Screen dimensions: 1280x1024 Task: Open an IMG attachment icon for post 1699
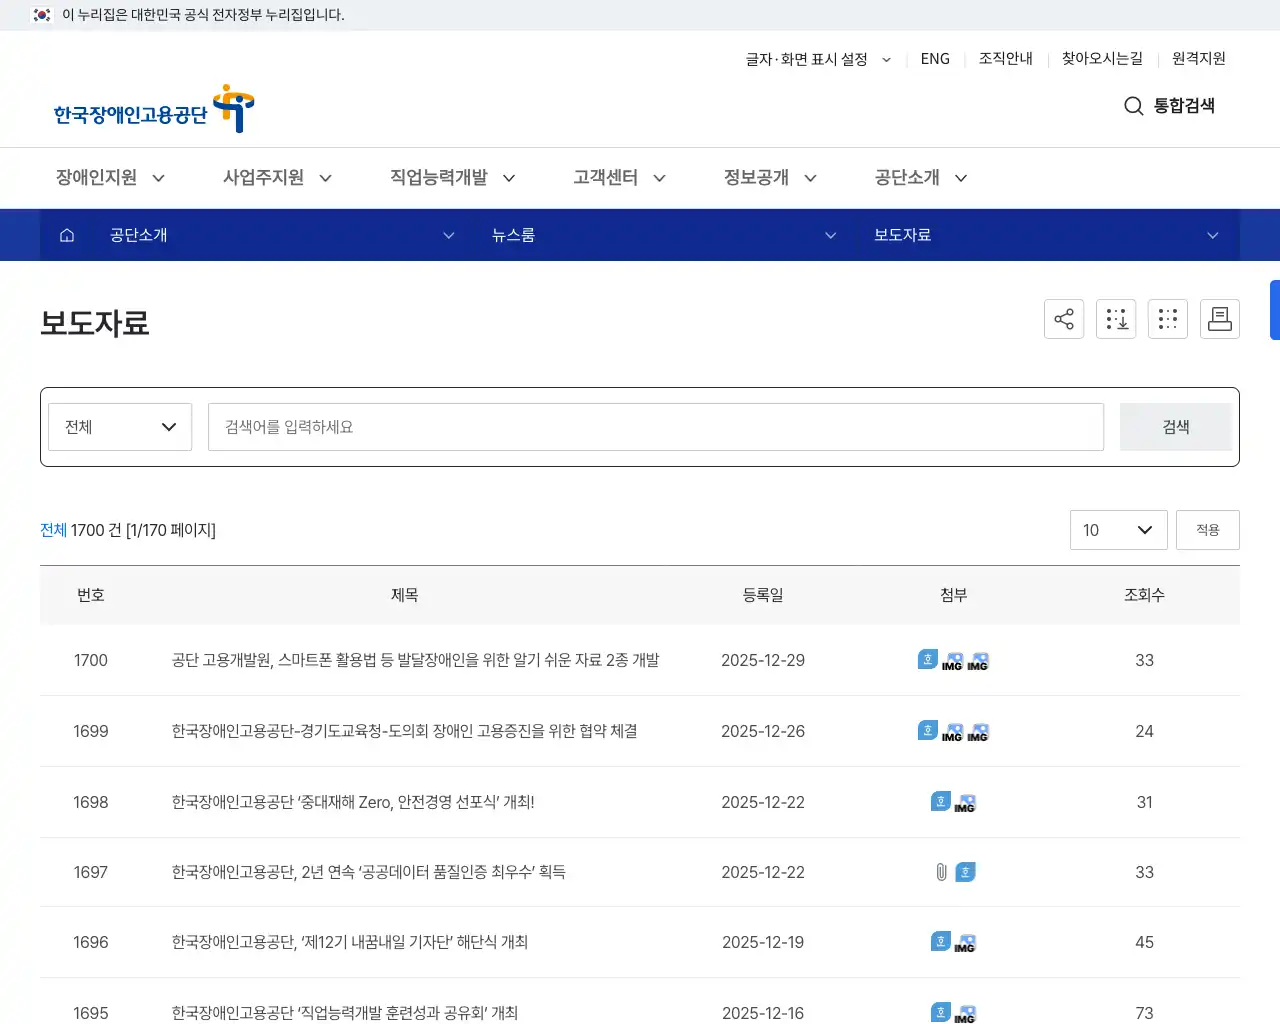coord(954,731)
